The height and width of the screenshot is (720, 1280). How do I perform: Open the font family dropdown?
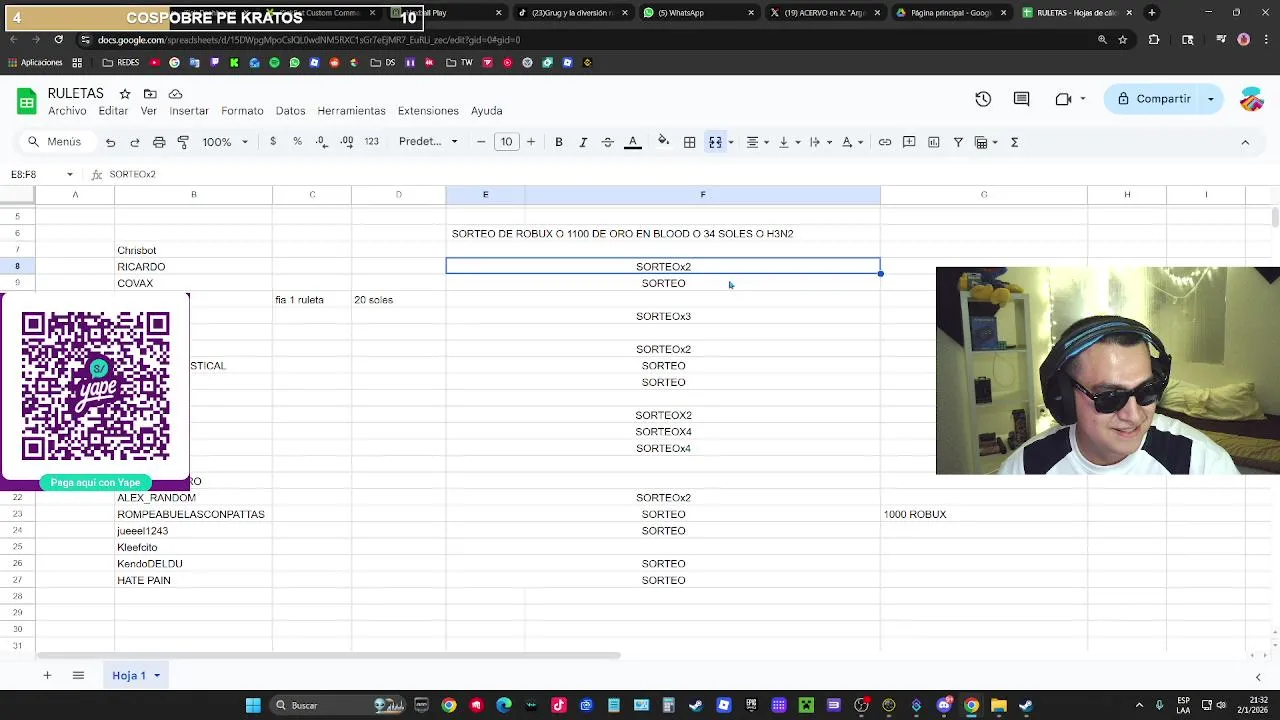click(428, 142)
